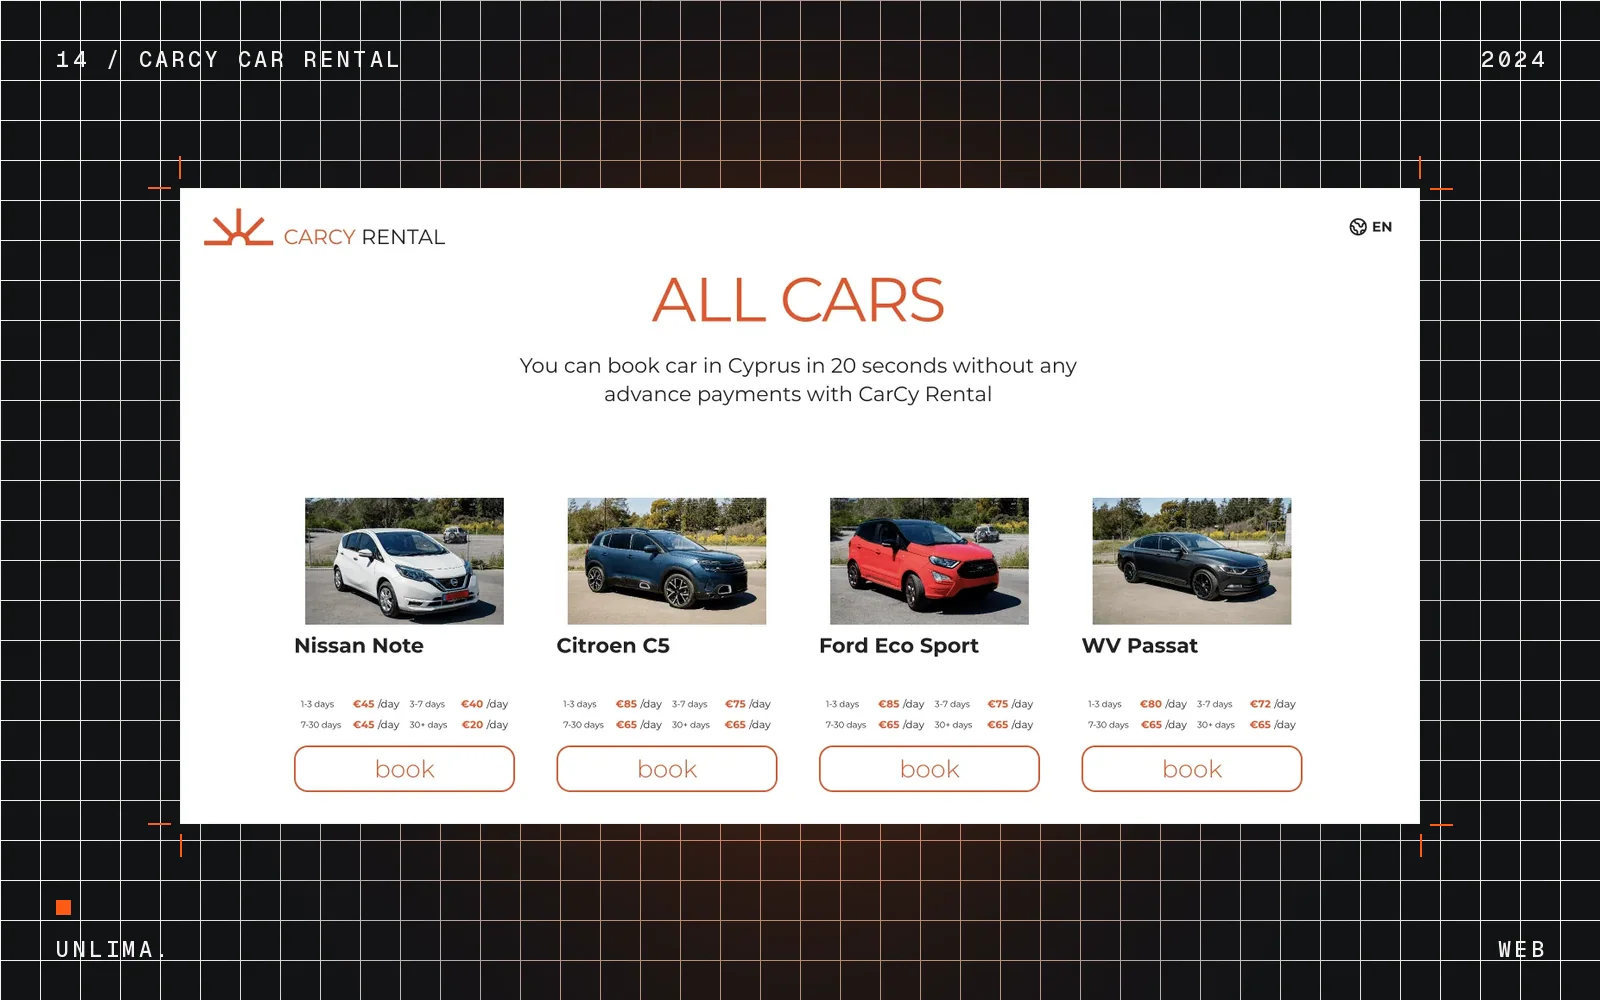Screen dimensions: 1600x1000
Task: Click the WV Passat car title
Action: pyautogui.click(x=1140, y=646)
